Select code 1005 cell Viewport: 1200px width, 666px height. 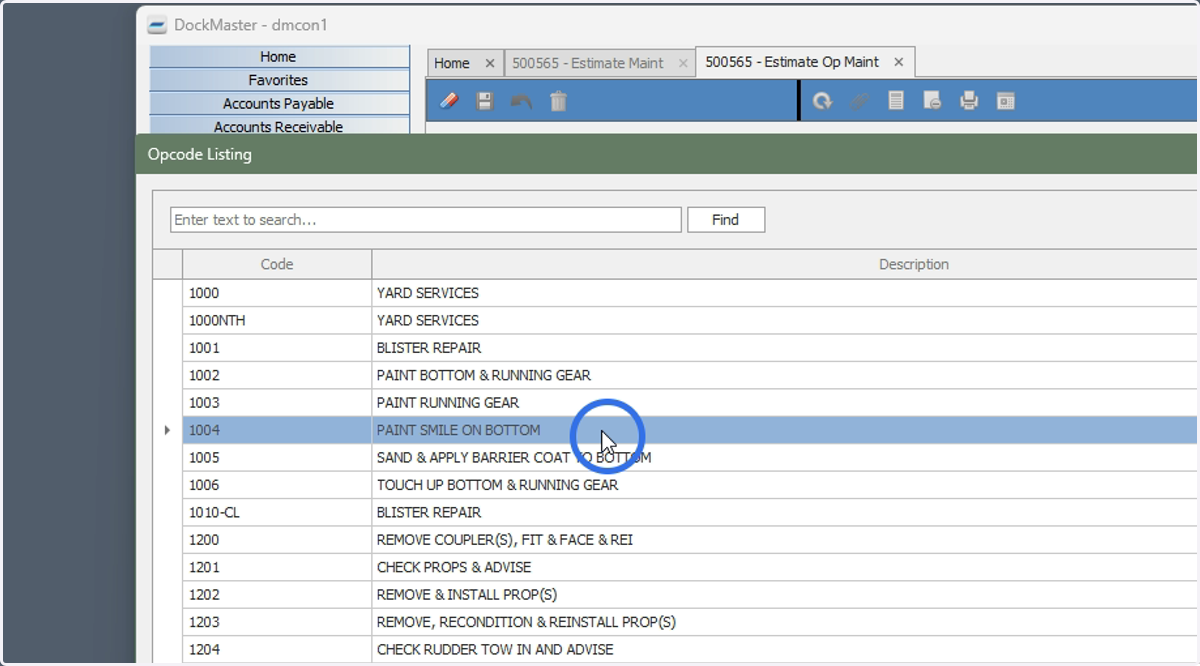[277, 457]
